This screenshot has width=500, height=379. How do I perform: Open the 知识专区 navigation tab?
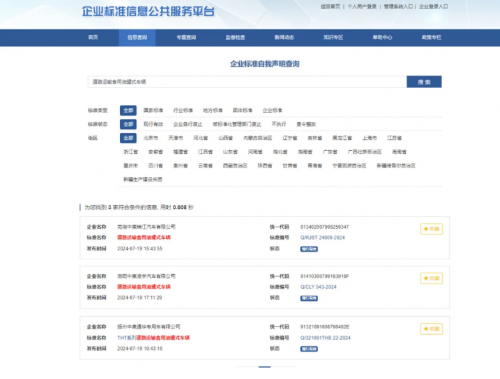(x=333, y=37)
